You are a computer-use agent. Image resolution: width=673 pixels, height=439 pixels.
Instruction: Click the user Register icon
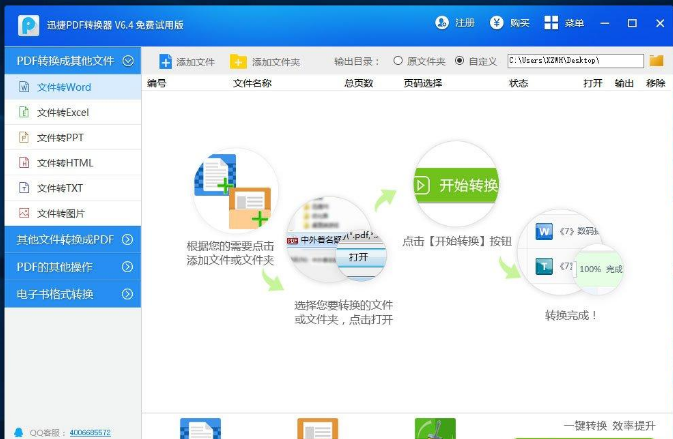[x=442, y=22]
